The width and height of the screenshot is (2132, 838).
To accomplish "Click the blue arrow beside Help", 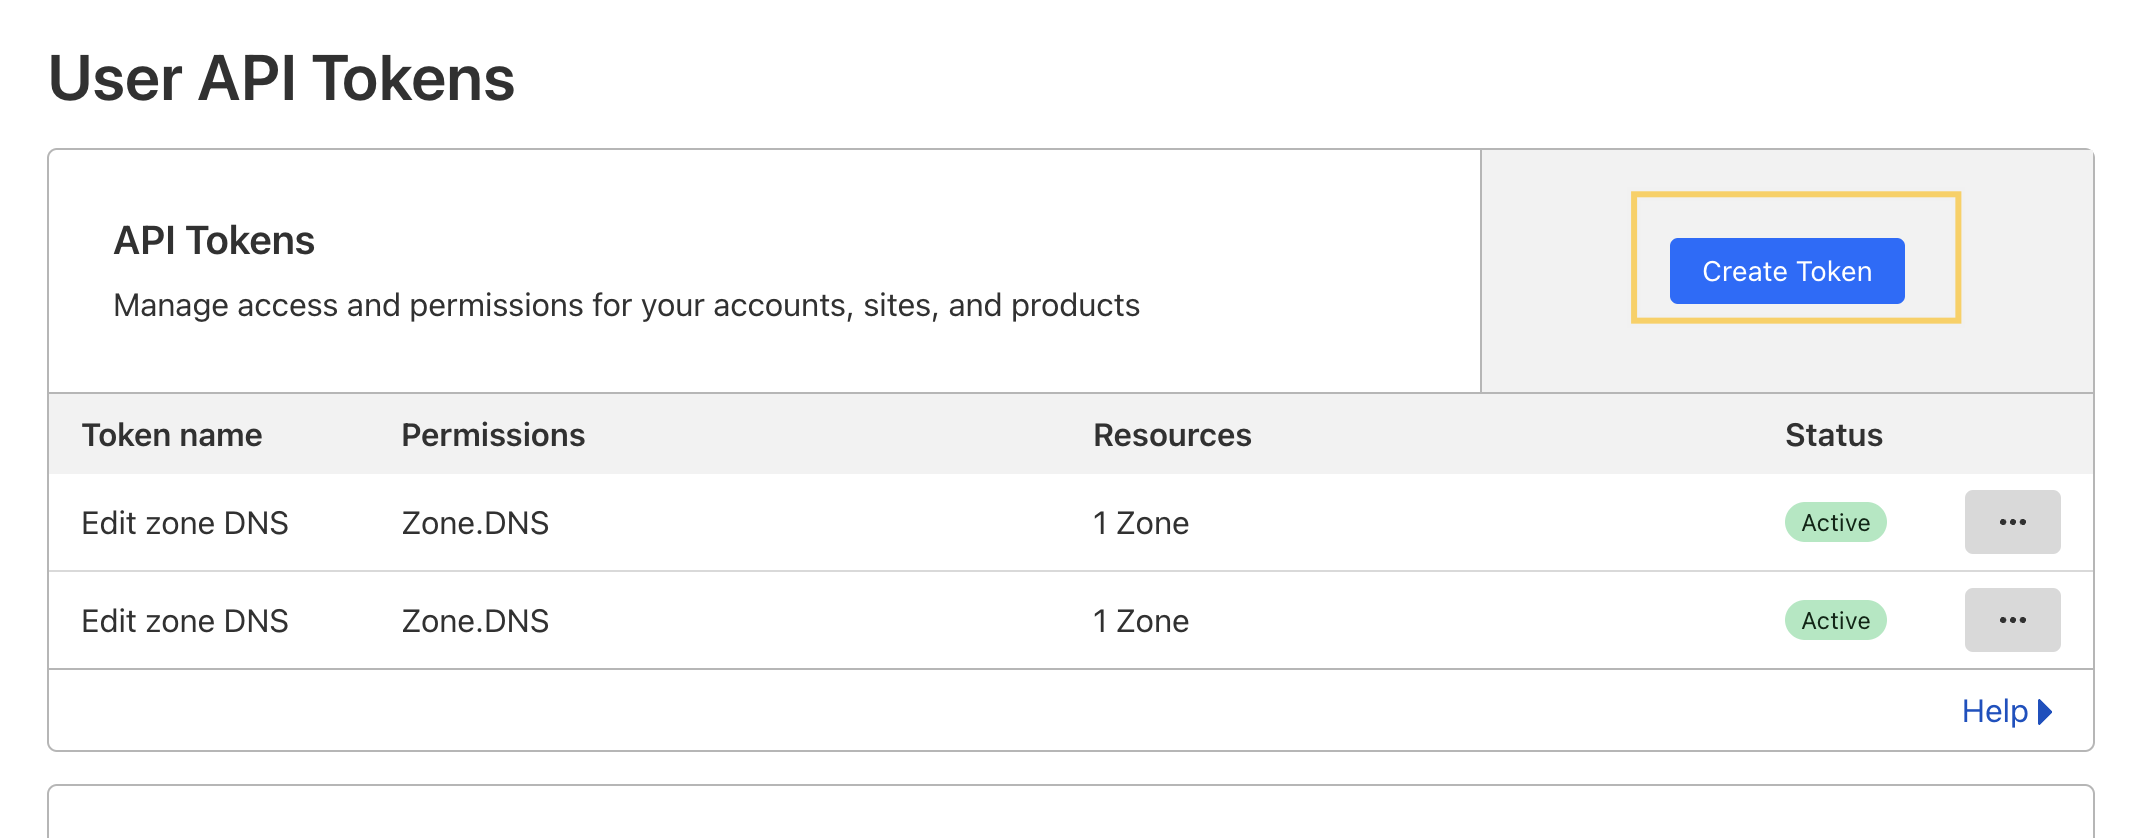I will (x=2045, y=712).
